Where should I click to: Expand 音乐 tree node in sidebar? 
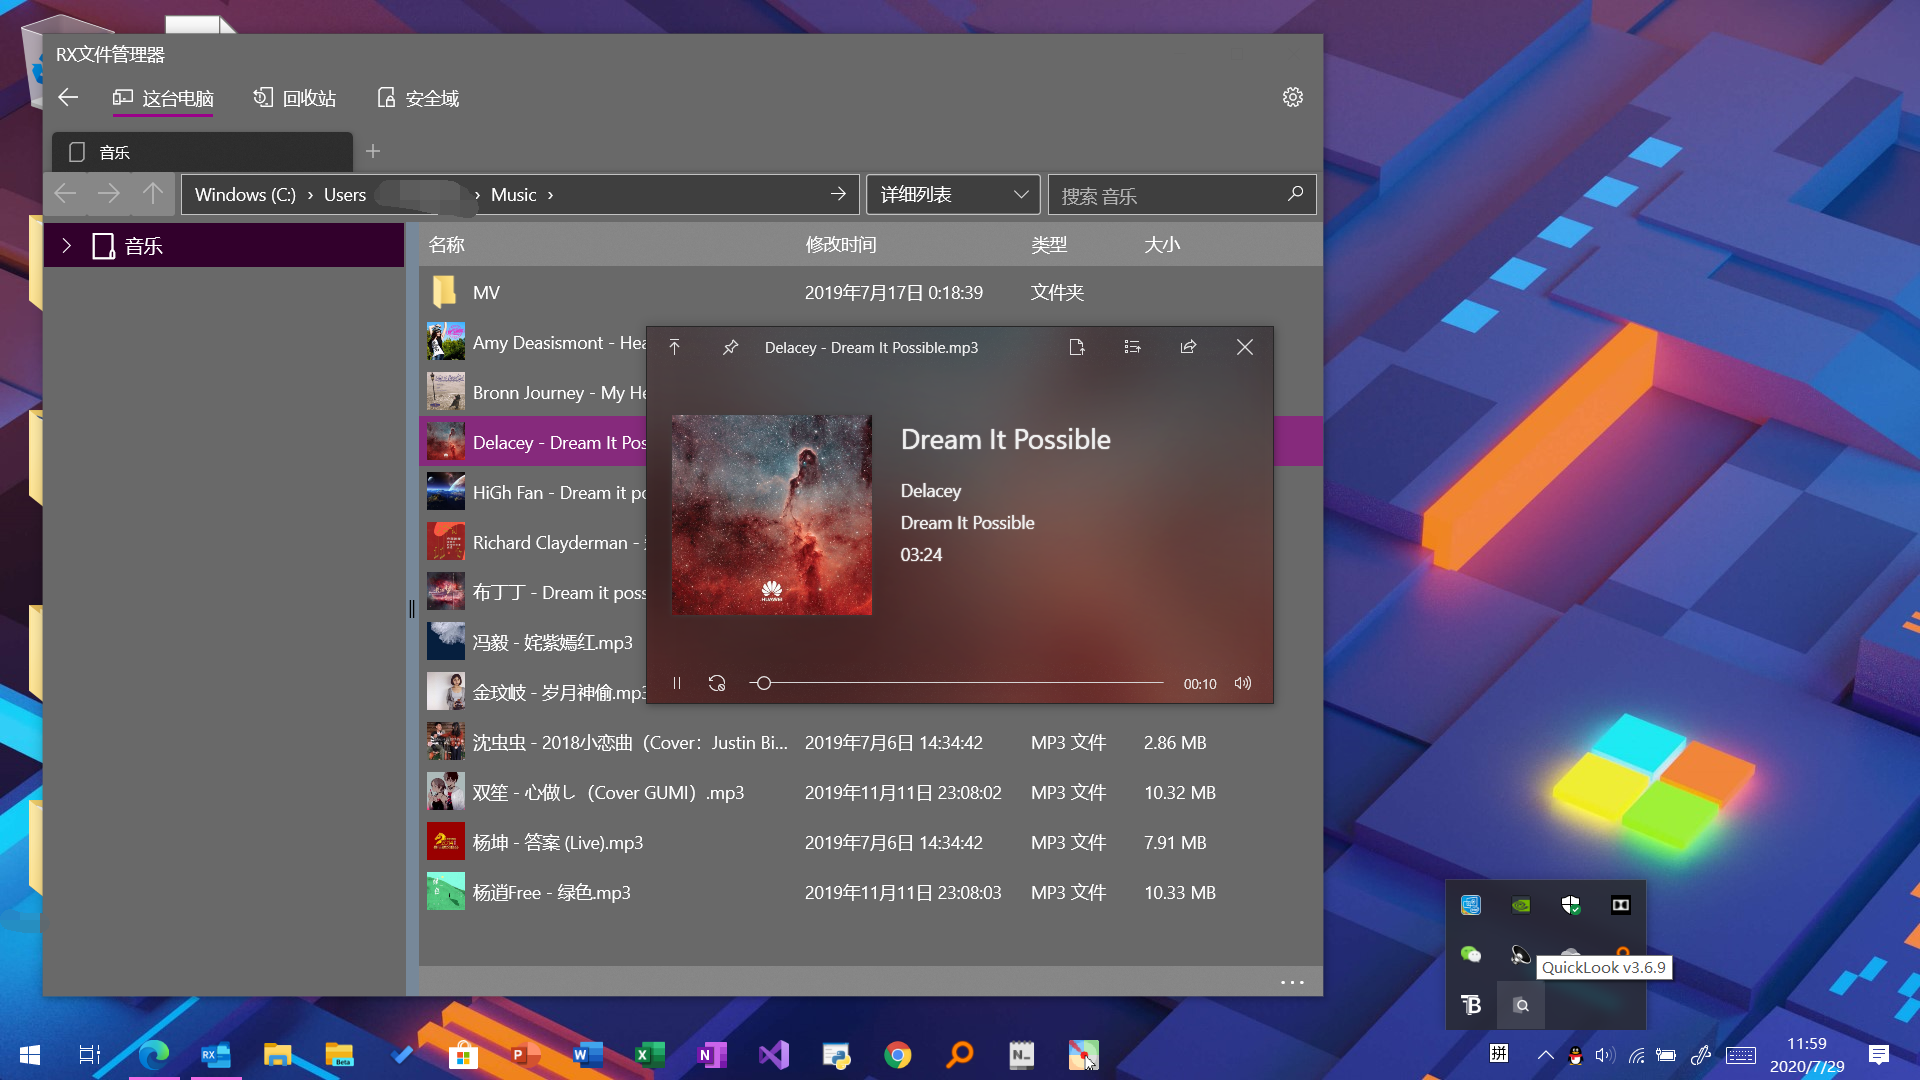(67, 246)
